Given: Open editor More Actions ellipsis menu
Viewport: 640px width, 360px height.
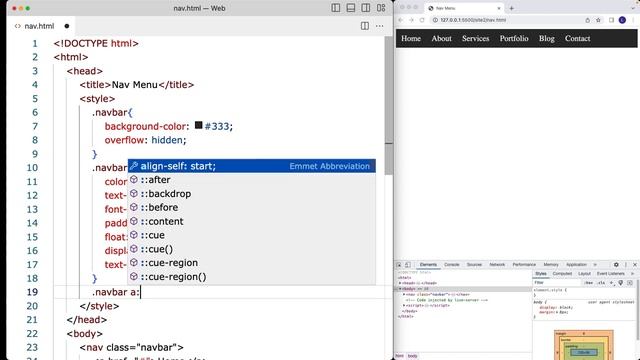Looking at the screenshot, I should pos(380,26).
